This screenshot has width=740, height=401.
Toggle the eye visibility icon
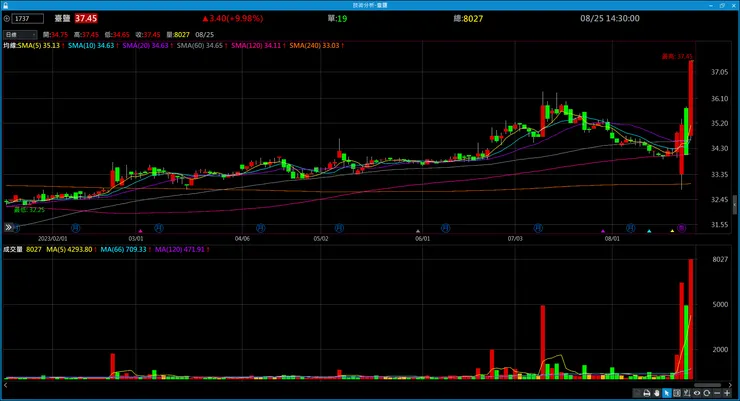697,393
